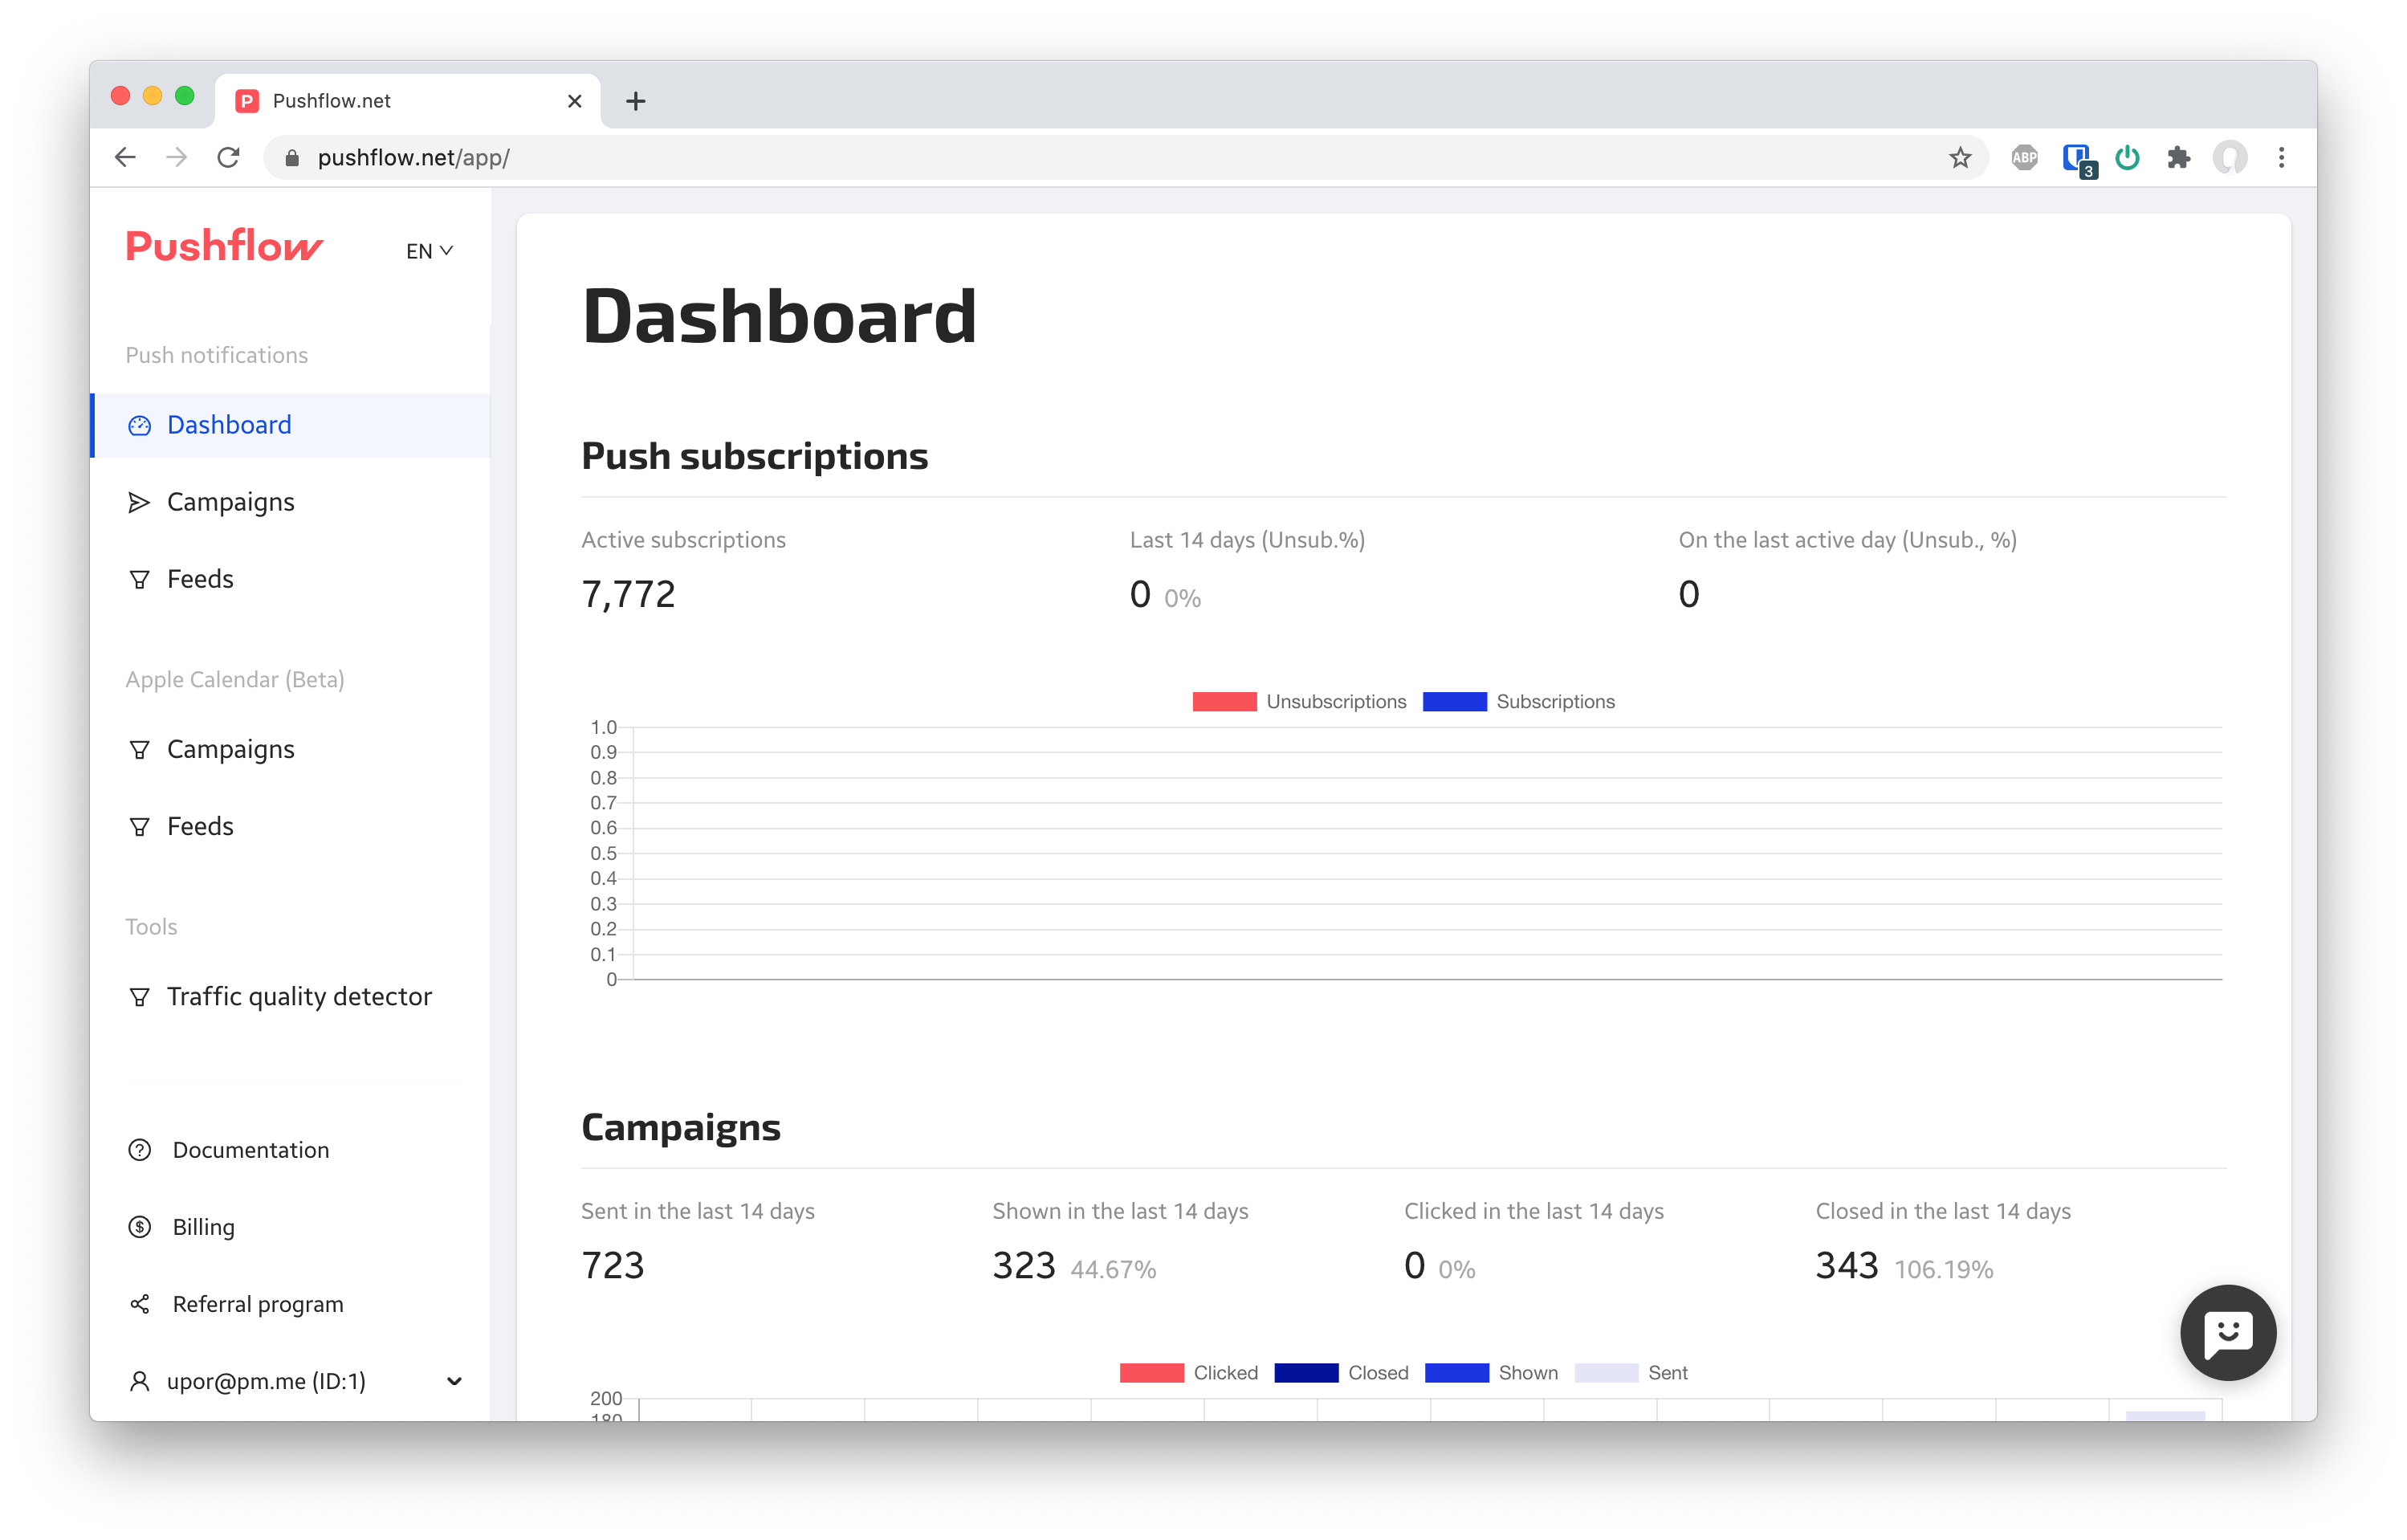
Task: Open the EN language dropdown
Action: (x=429, y=251)
